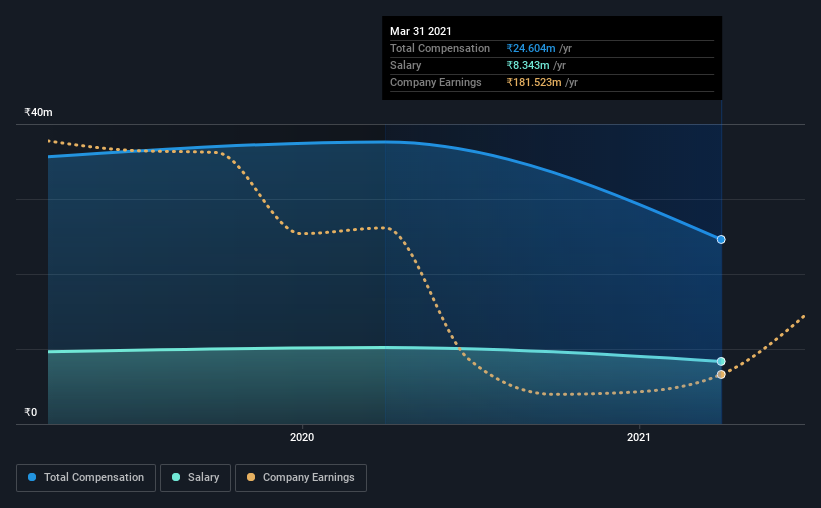
Task: Click the teal Salary data point
Action: tap(721, 361)
